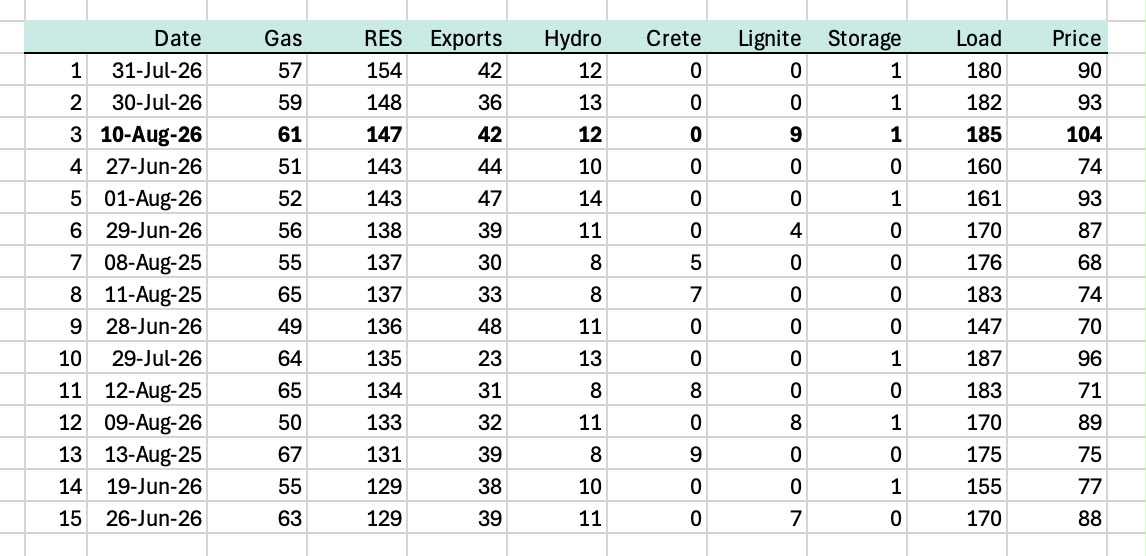The height and width of the screenshot is (556, 1146).
Task: Click the Hydro header cell
Action: coord(557,38)
